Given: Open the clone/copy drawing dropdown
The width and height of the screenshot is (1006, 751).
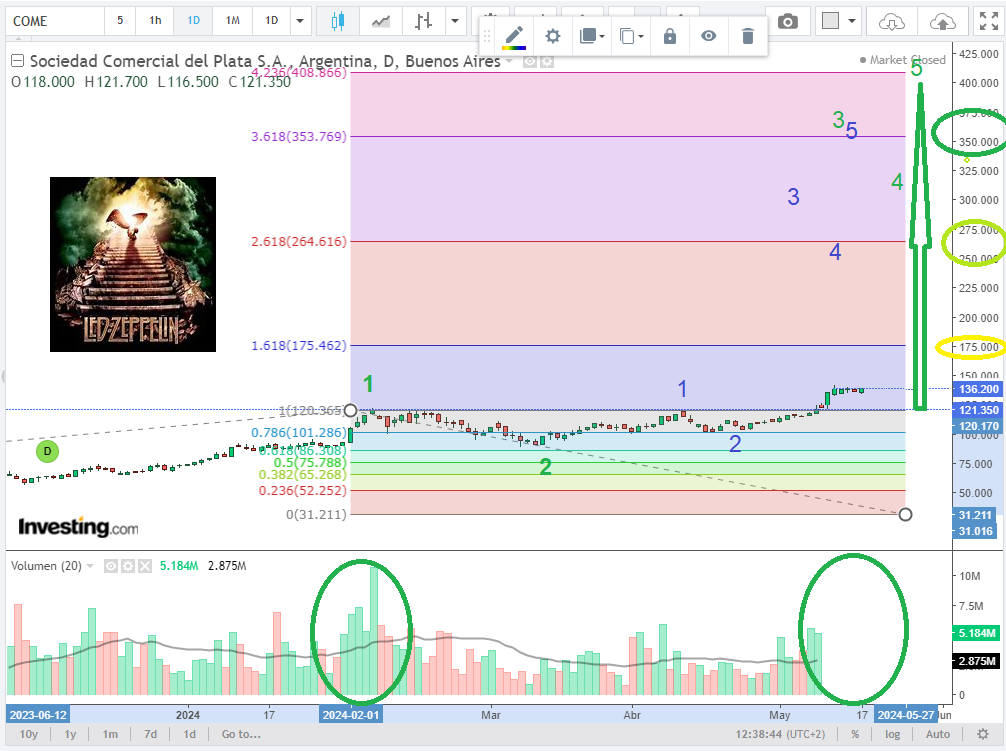Looking at the screenshot, I should (x=631, y=37).
